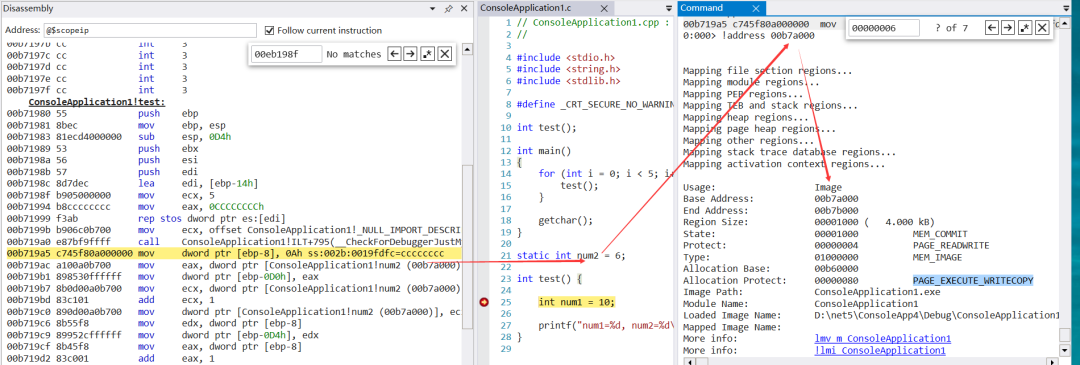1080x365 pixels.
Task: Click the highlighted PAGE_EXECUTE_WRITECOPY text
Action: click(x=973, y=281)
